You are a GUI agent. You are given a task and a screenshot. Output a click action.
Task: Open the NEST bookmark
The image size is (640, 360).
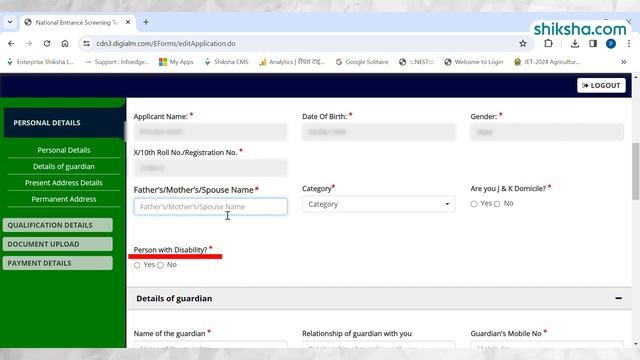click(416, 62)
